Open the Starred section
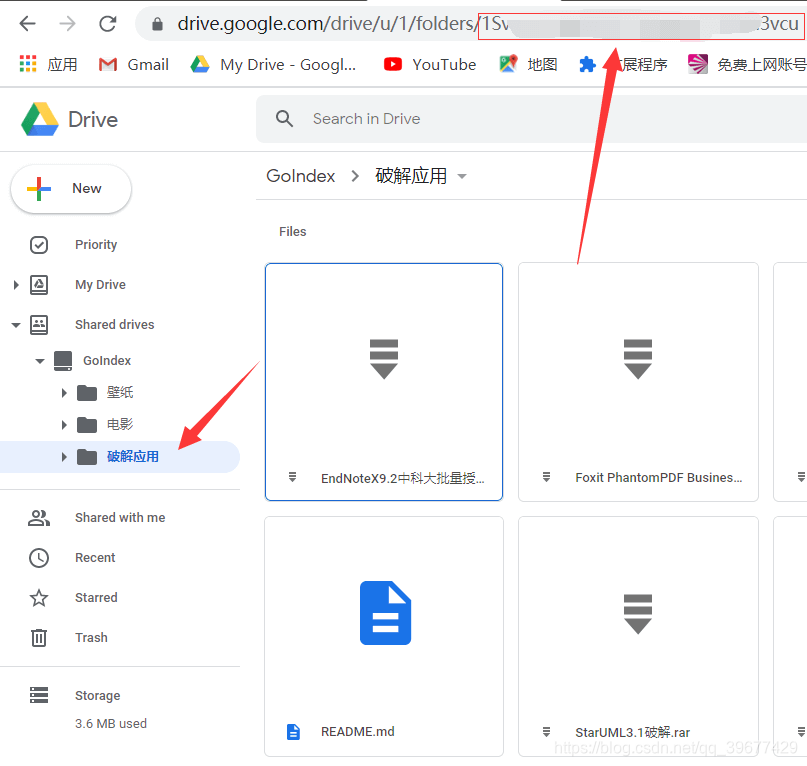The image size is (807, 766). (96, 598)
